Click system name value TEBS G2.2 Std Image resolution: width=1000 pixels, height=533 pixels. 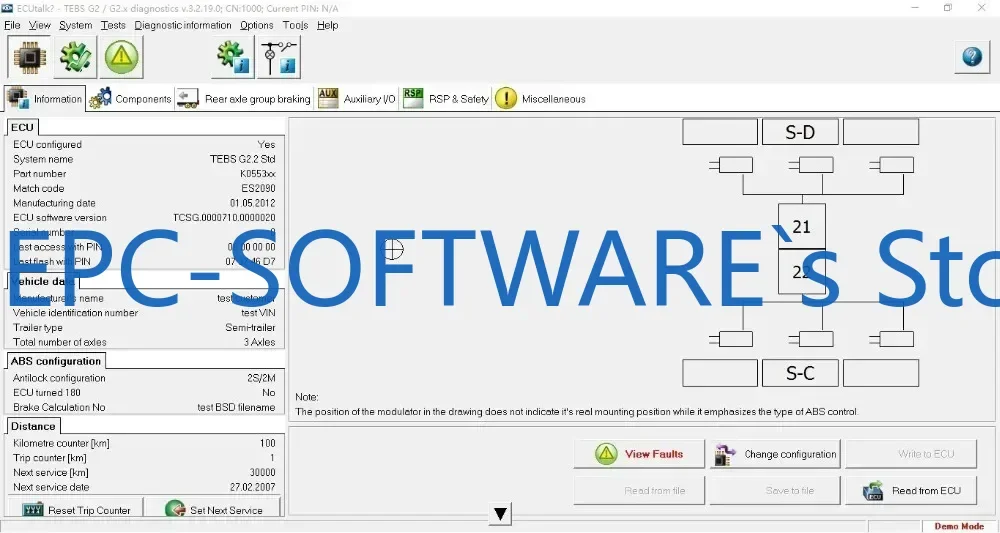click(x=243, y=159)
